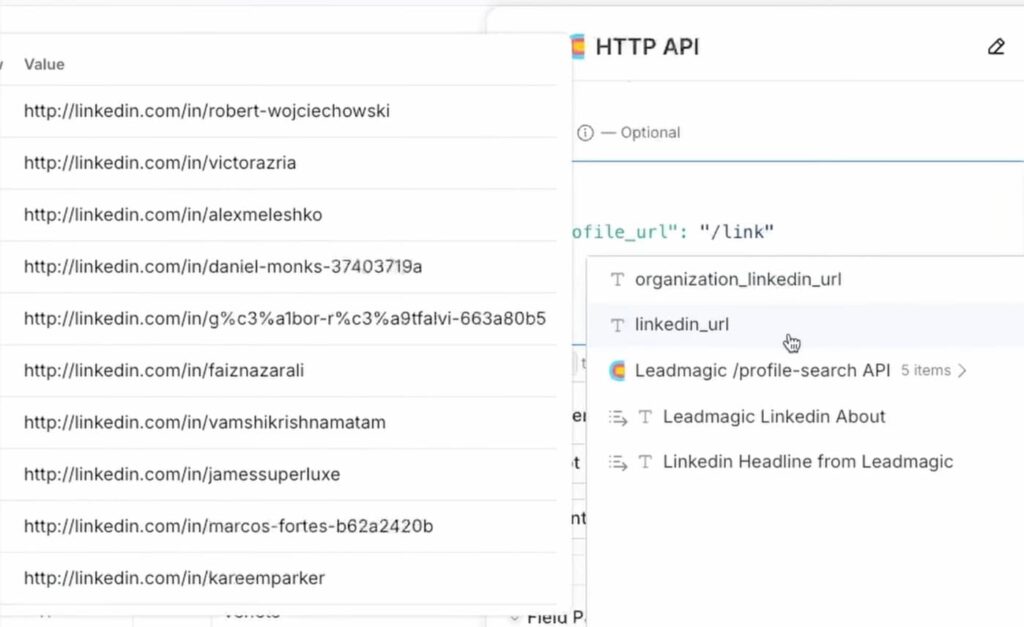
Task: Click the info icon next to Optional
Action: (585, 133)
